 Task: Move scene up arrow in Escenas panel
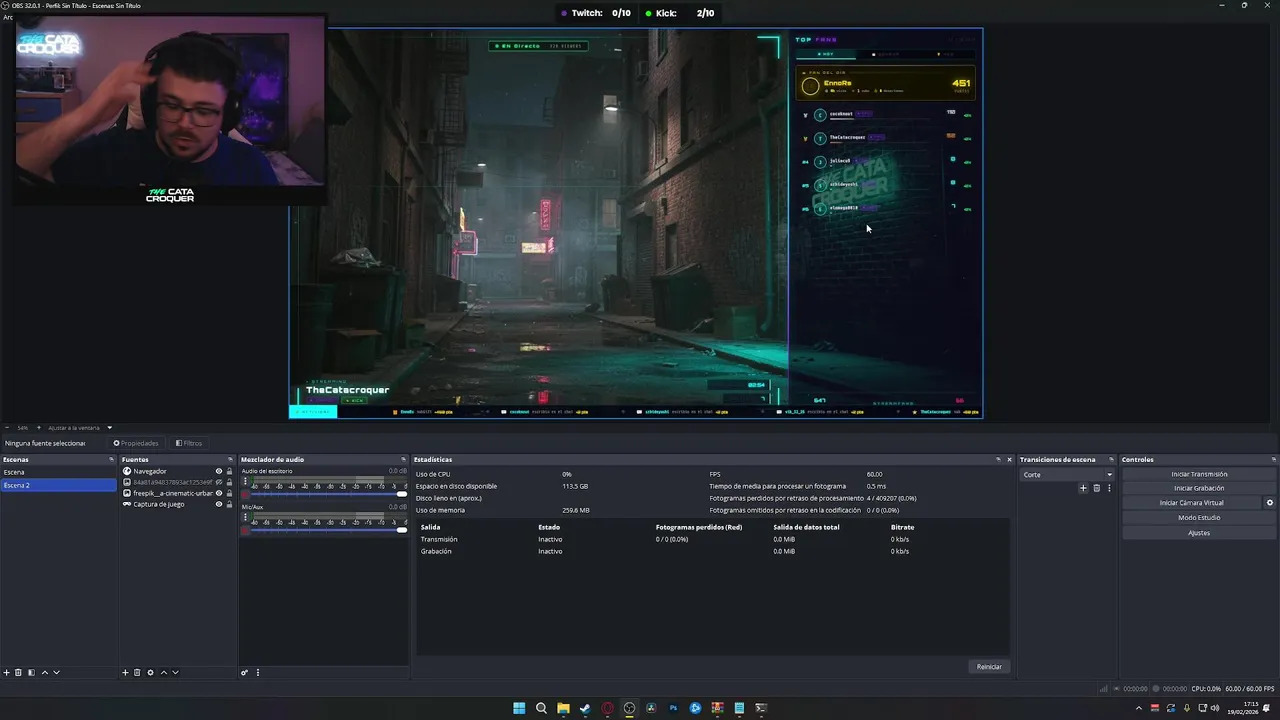tap(44, 672)
